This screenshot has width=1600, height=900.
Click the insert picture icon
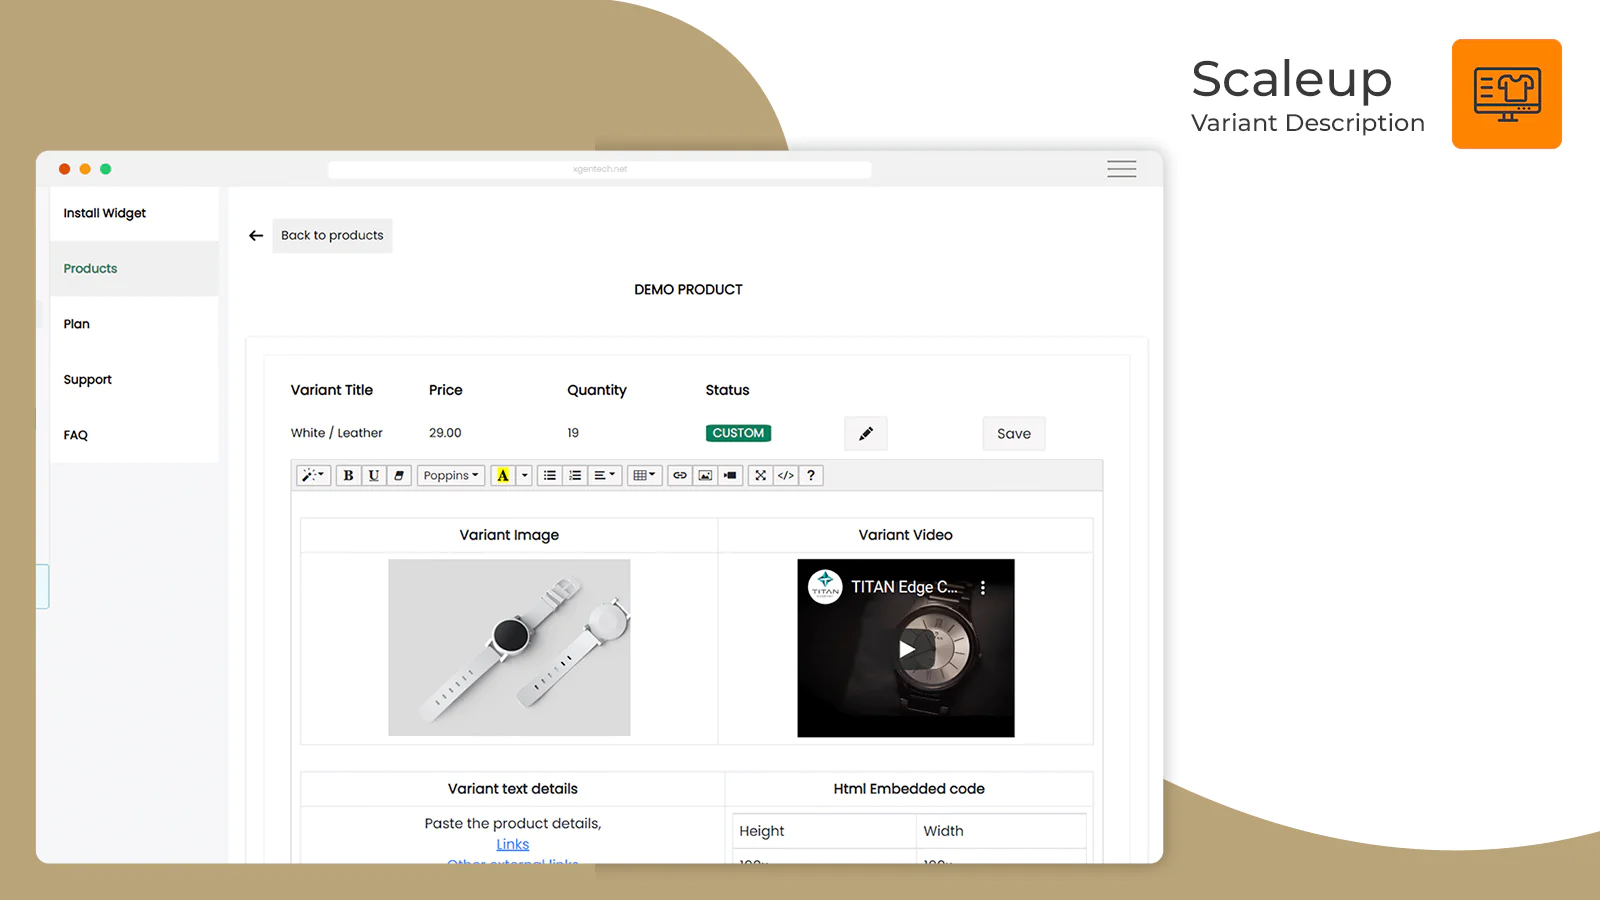(x=705, y=476)
